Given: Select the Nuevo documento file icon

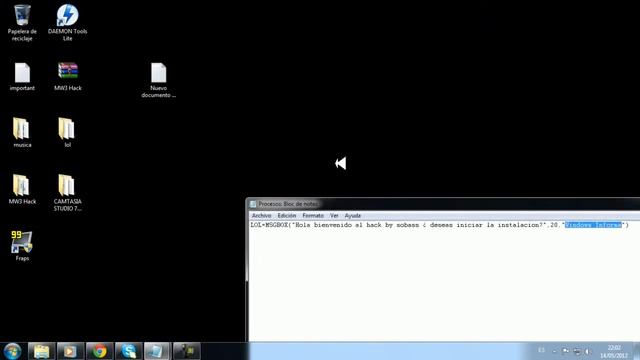Looking at the screenshot, I should pos(158,80).
